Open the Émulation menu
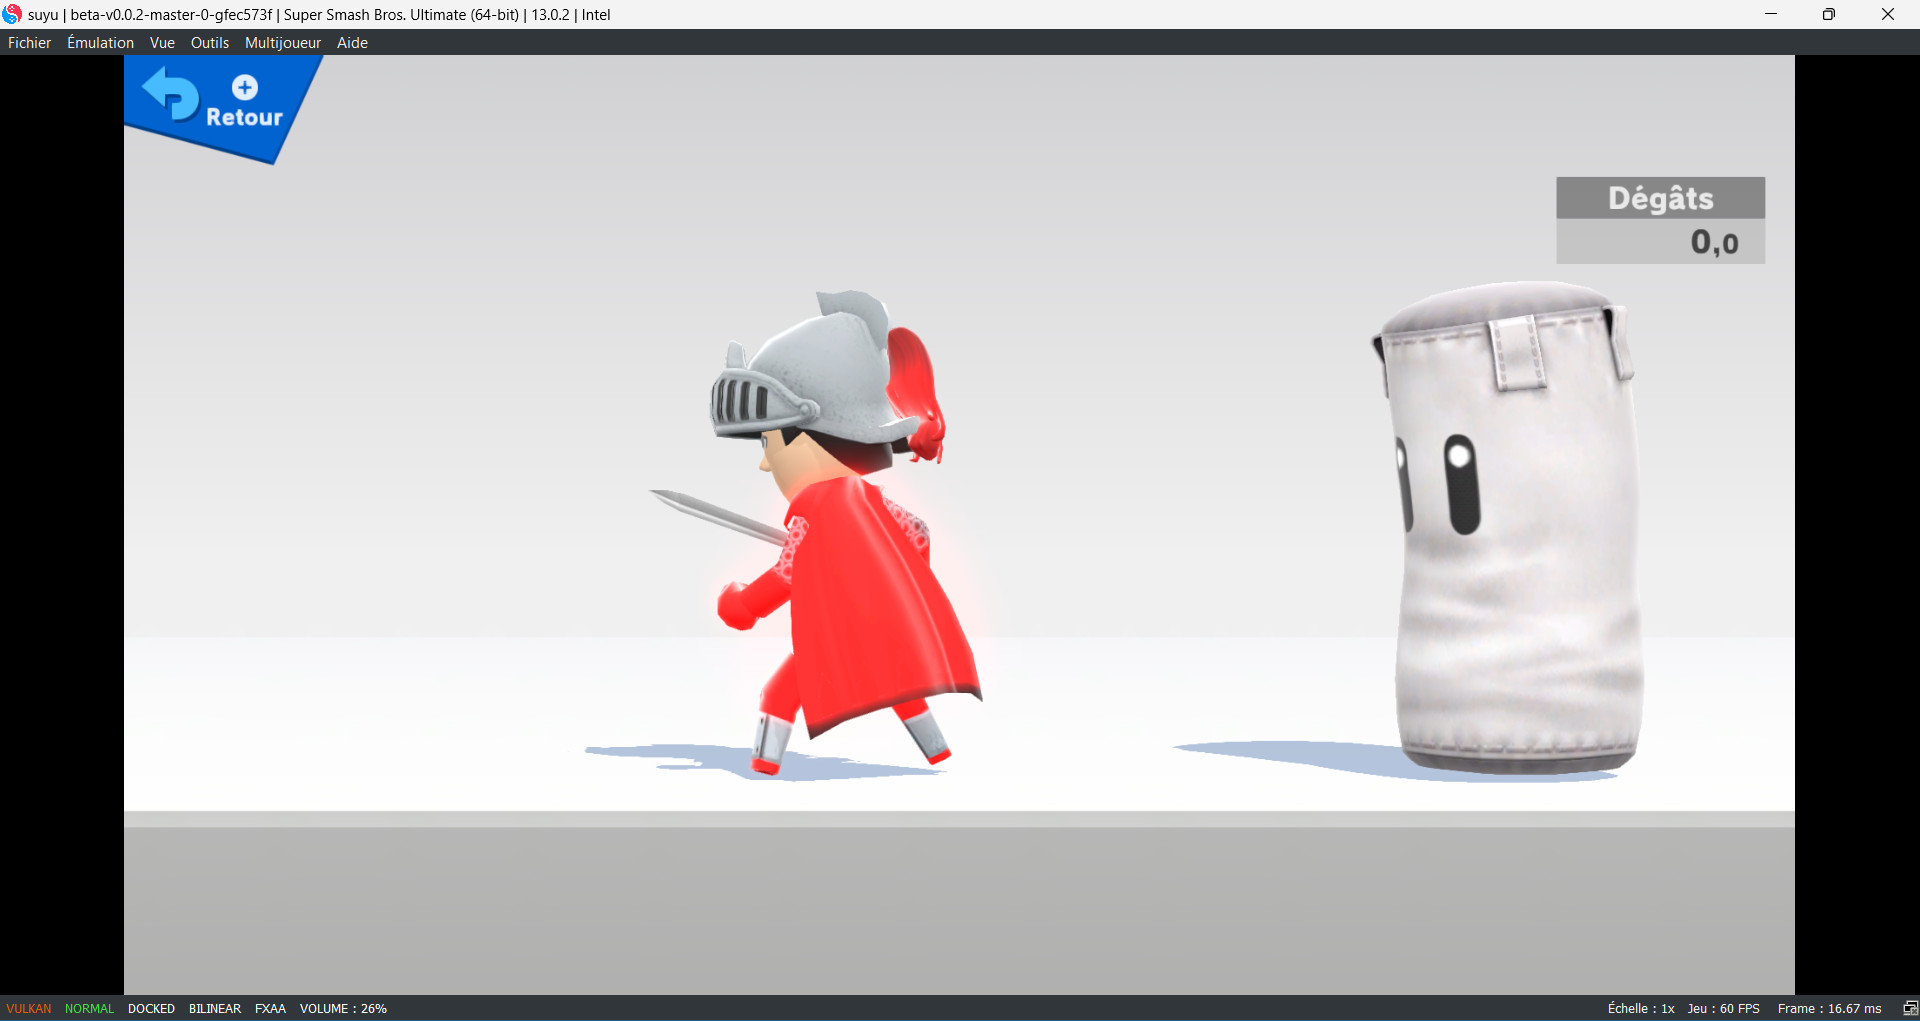This screenshot has height=1021, width=1920. point(99,42)
